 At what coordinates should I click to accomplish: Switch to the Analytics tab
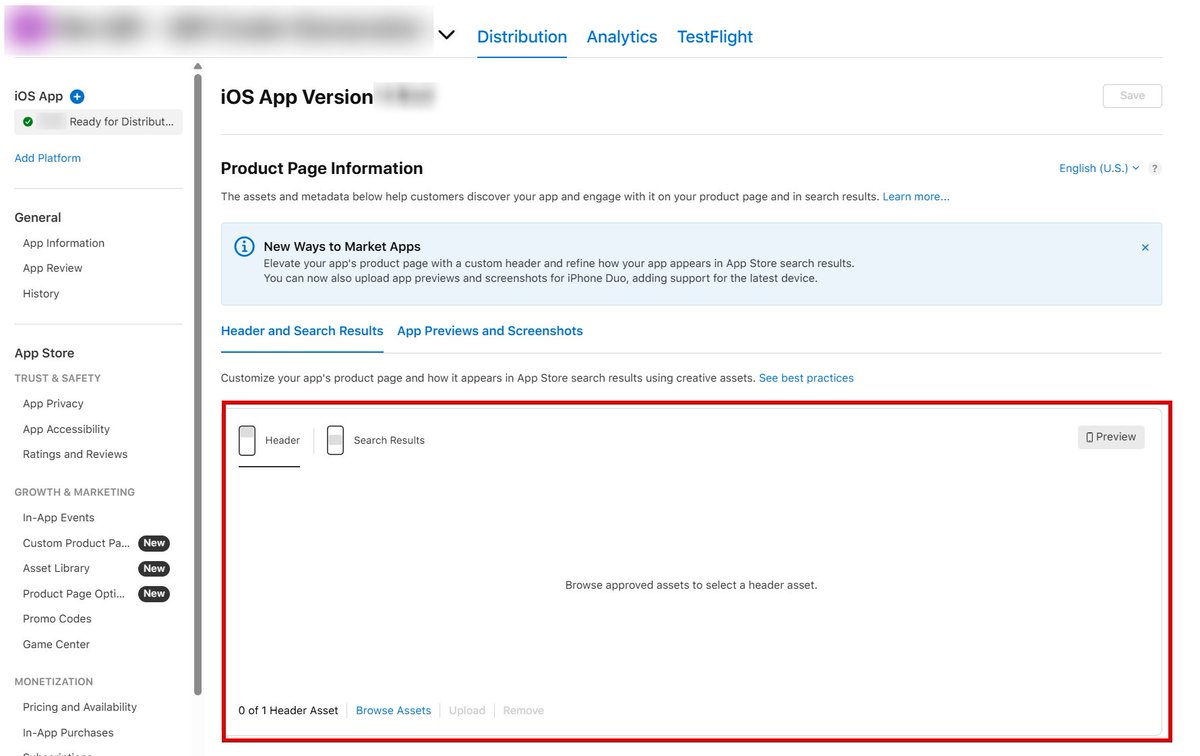tap(622, 37)
